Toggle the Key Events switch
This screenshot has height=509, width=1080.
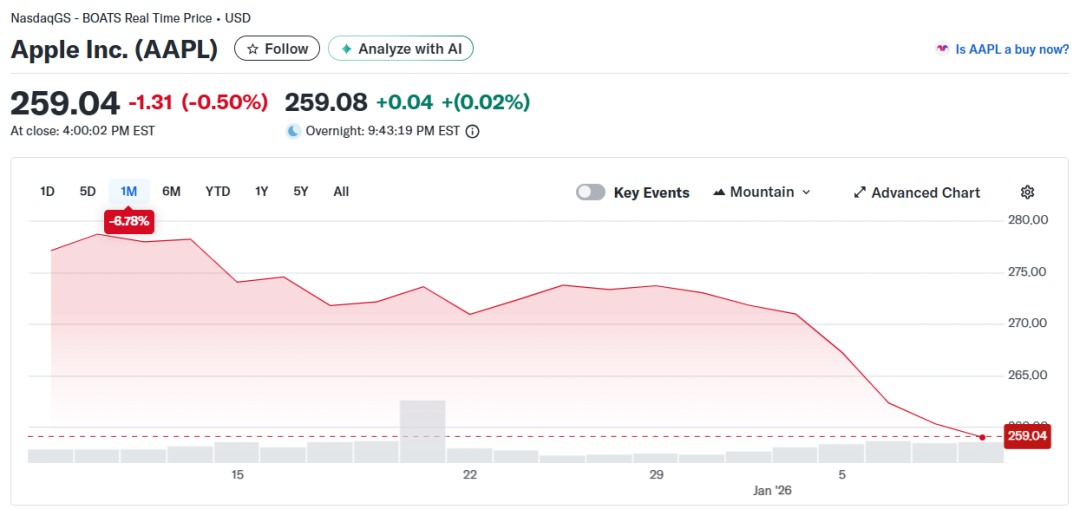click(591, 192)
